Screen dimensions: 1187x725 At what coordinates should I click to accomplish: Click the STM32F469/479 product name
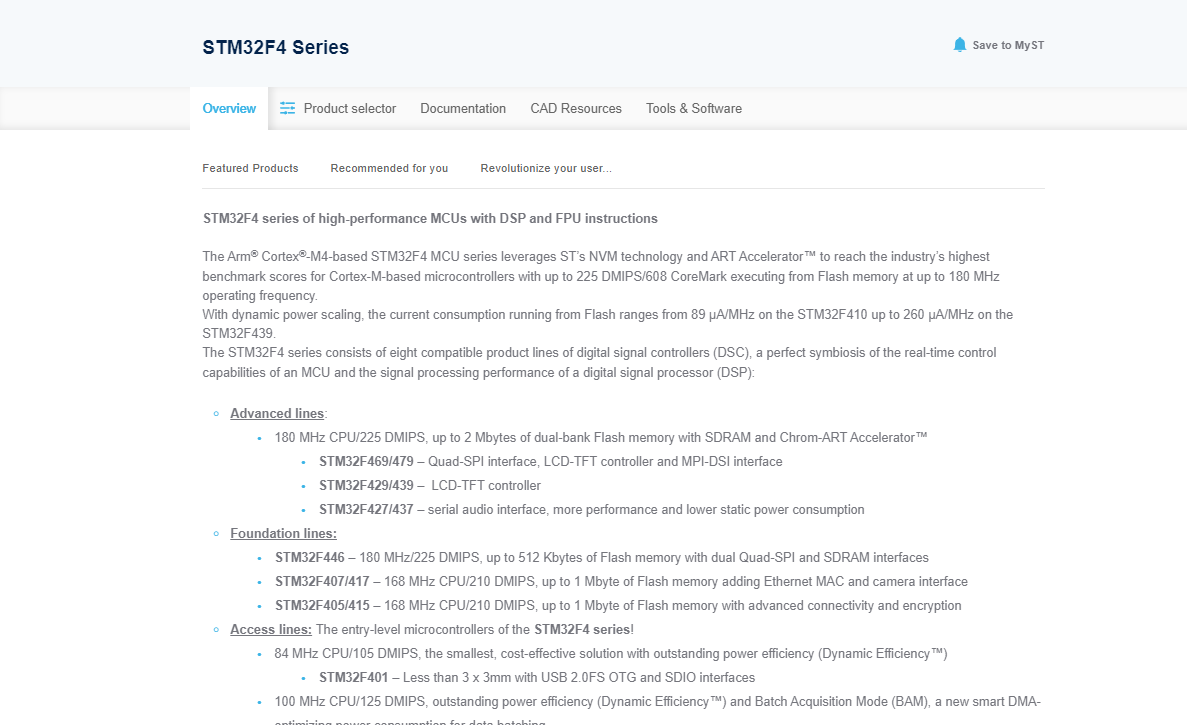click(366, 462)
